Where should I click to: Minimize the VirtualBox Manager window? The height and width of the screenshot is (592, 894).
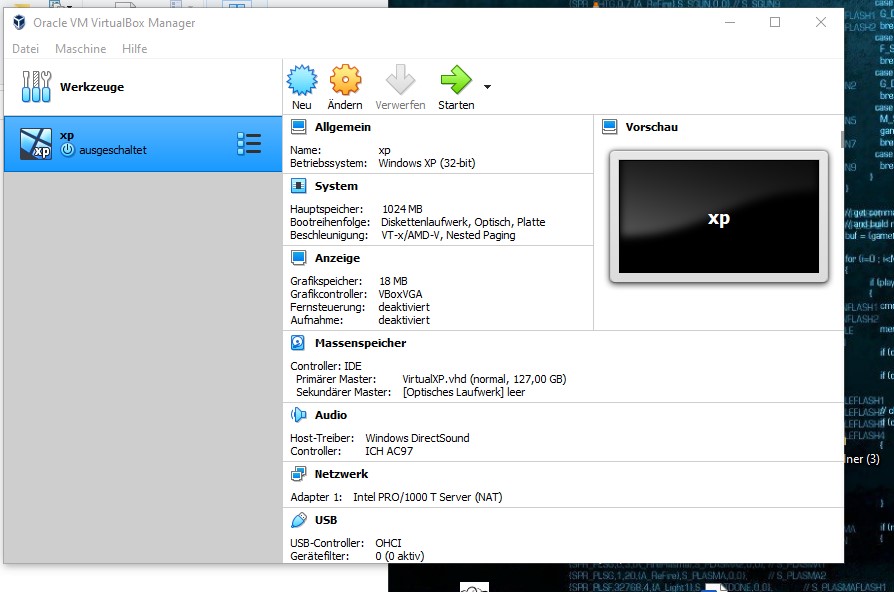tap(730, 22)
